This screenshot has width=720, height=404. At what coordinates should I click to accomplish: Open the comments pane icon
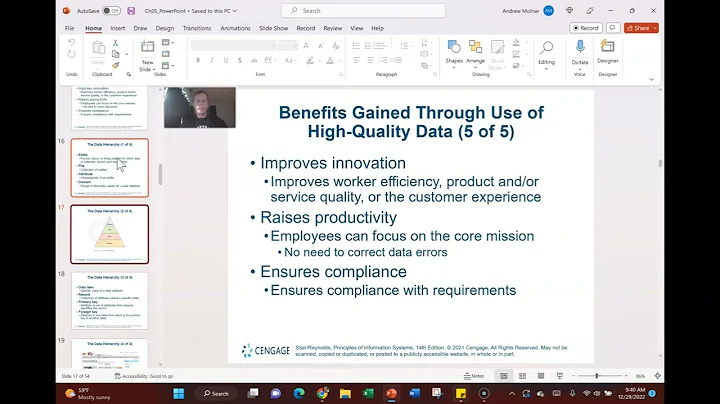(613, 28)
